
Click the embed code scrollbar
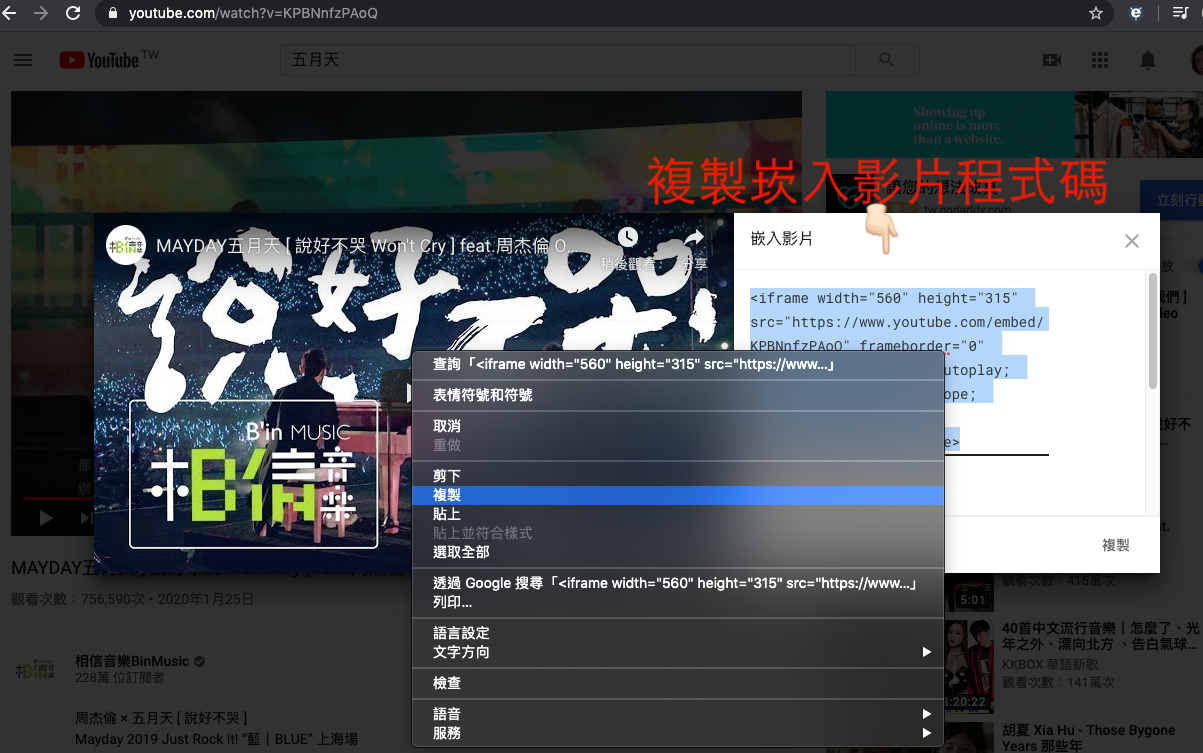(x=1152, y=331)
